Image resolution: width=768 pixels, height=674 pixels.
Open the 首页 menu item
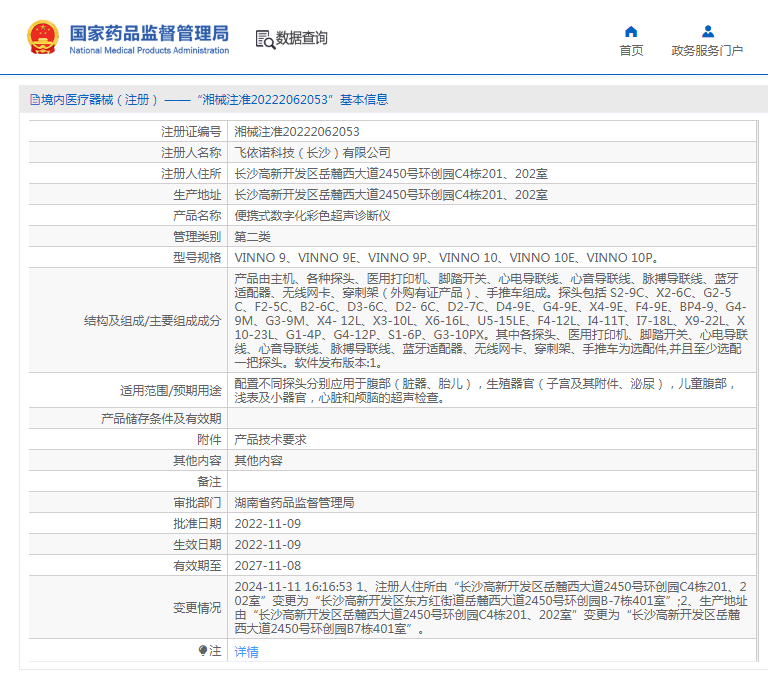[x=631, y=50]
